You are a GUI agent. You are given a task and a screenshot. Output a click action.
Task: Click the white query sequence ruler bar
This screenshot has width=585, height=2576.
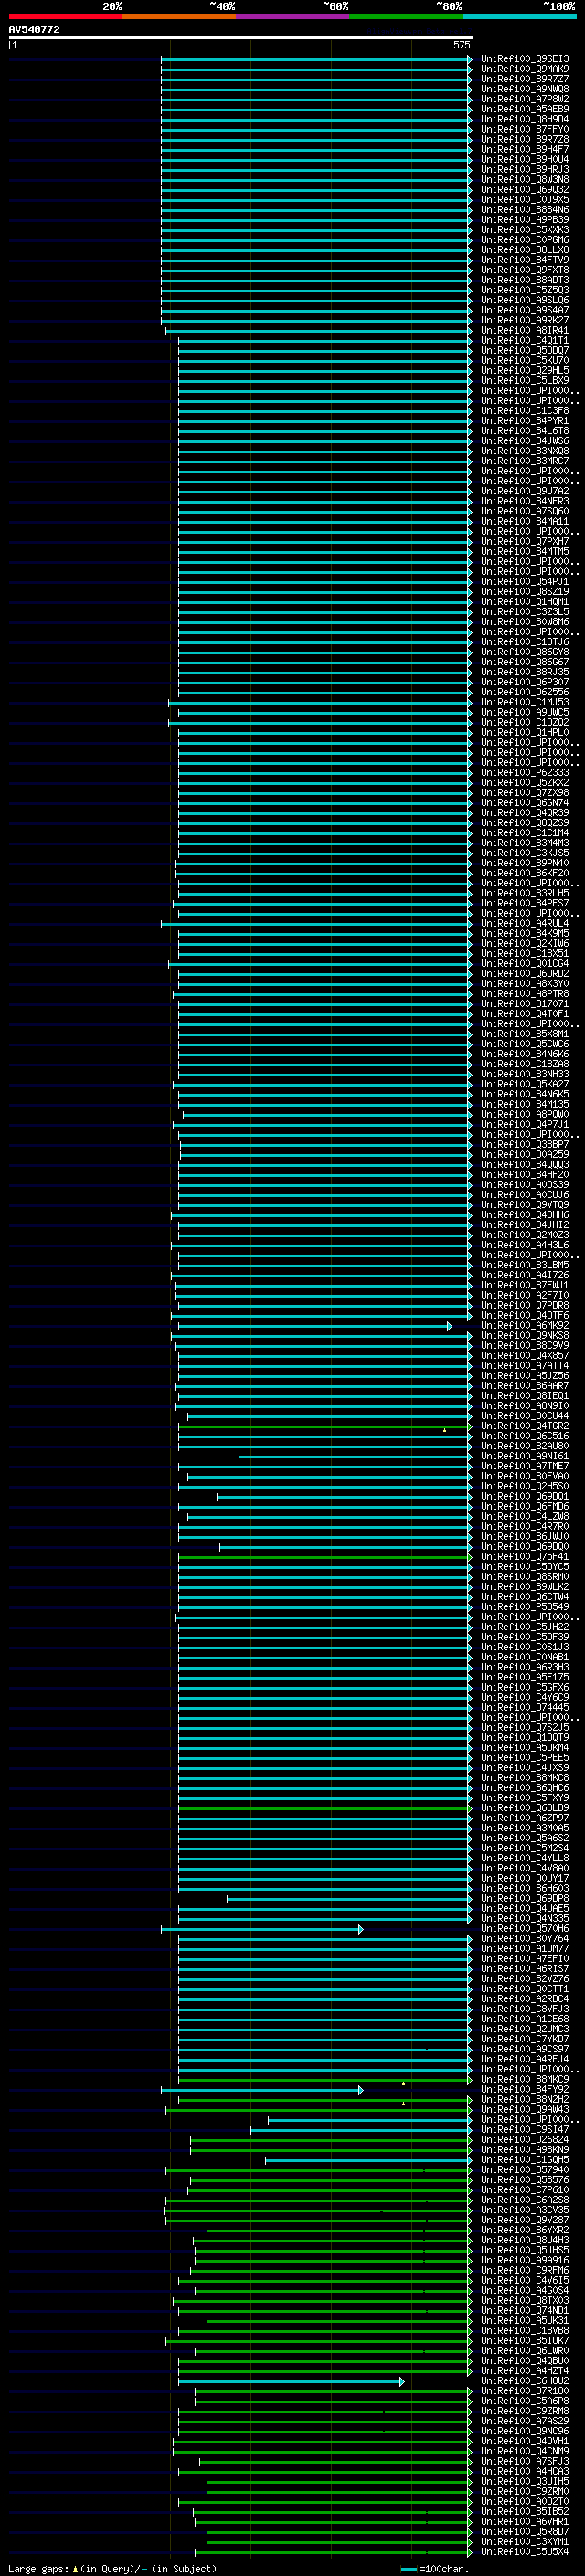(x=241, y=38)
